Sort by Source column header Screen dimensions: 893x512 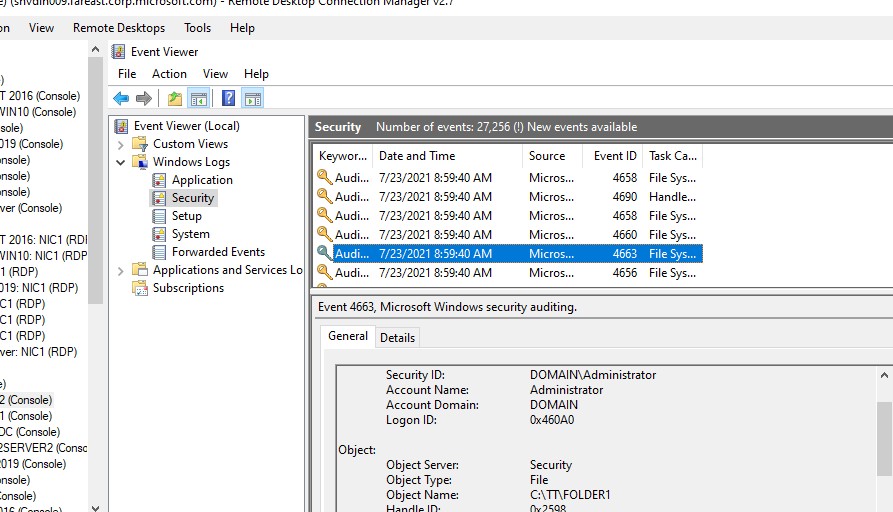(552, 156)
